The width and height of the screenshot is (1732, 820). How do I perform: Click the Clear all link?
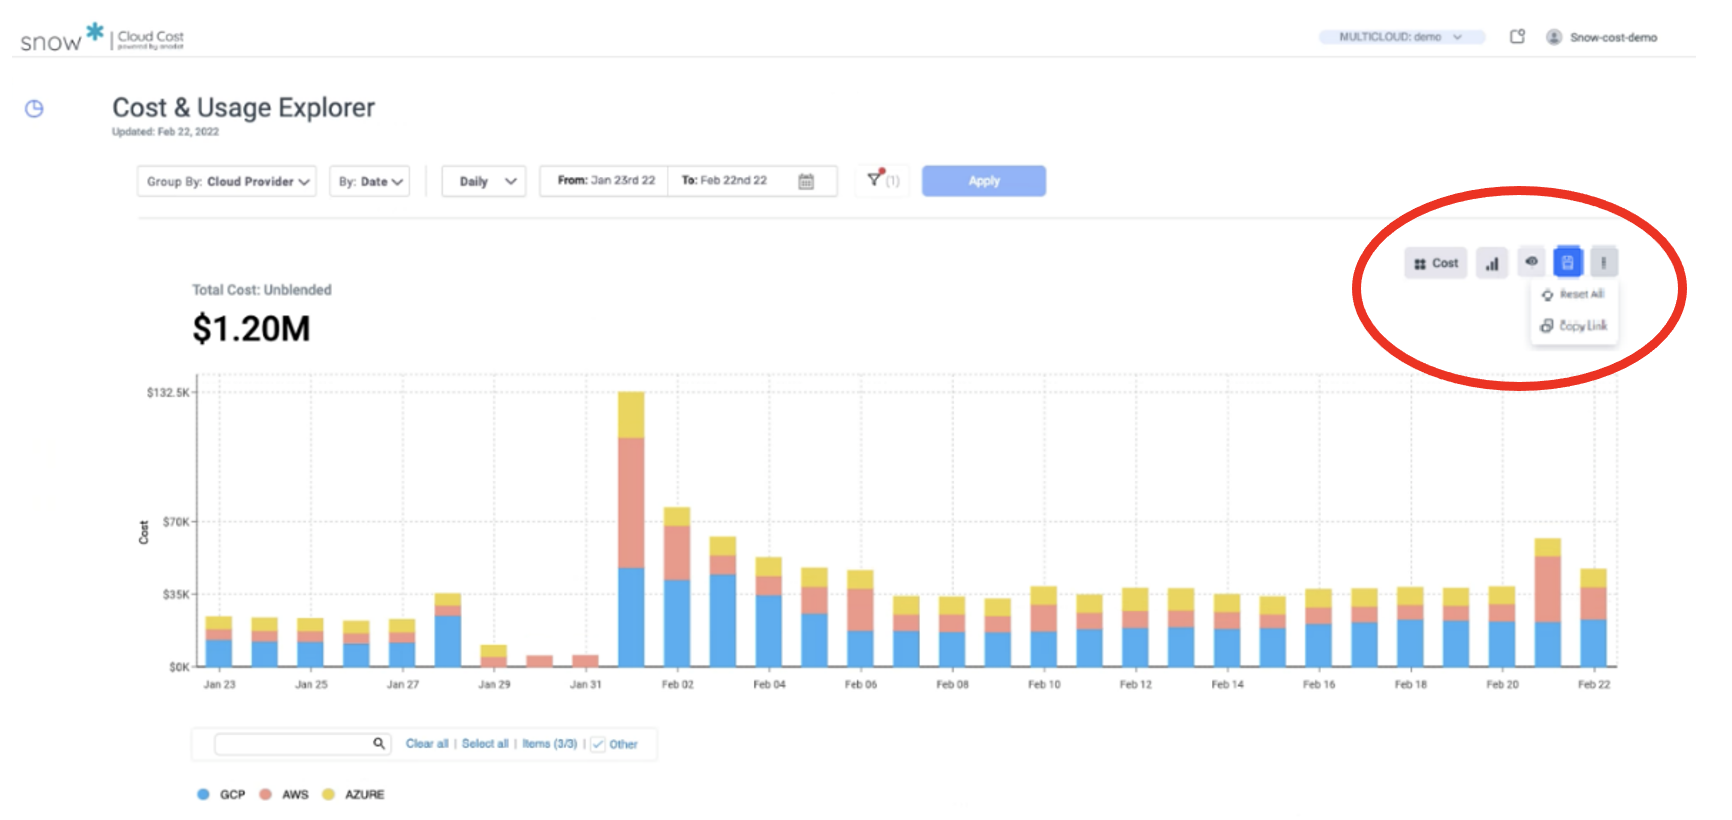coord(427,744)
